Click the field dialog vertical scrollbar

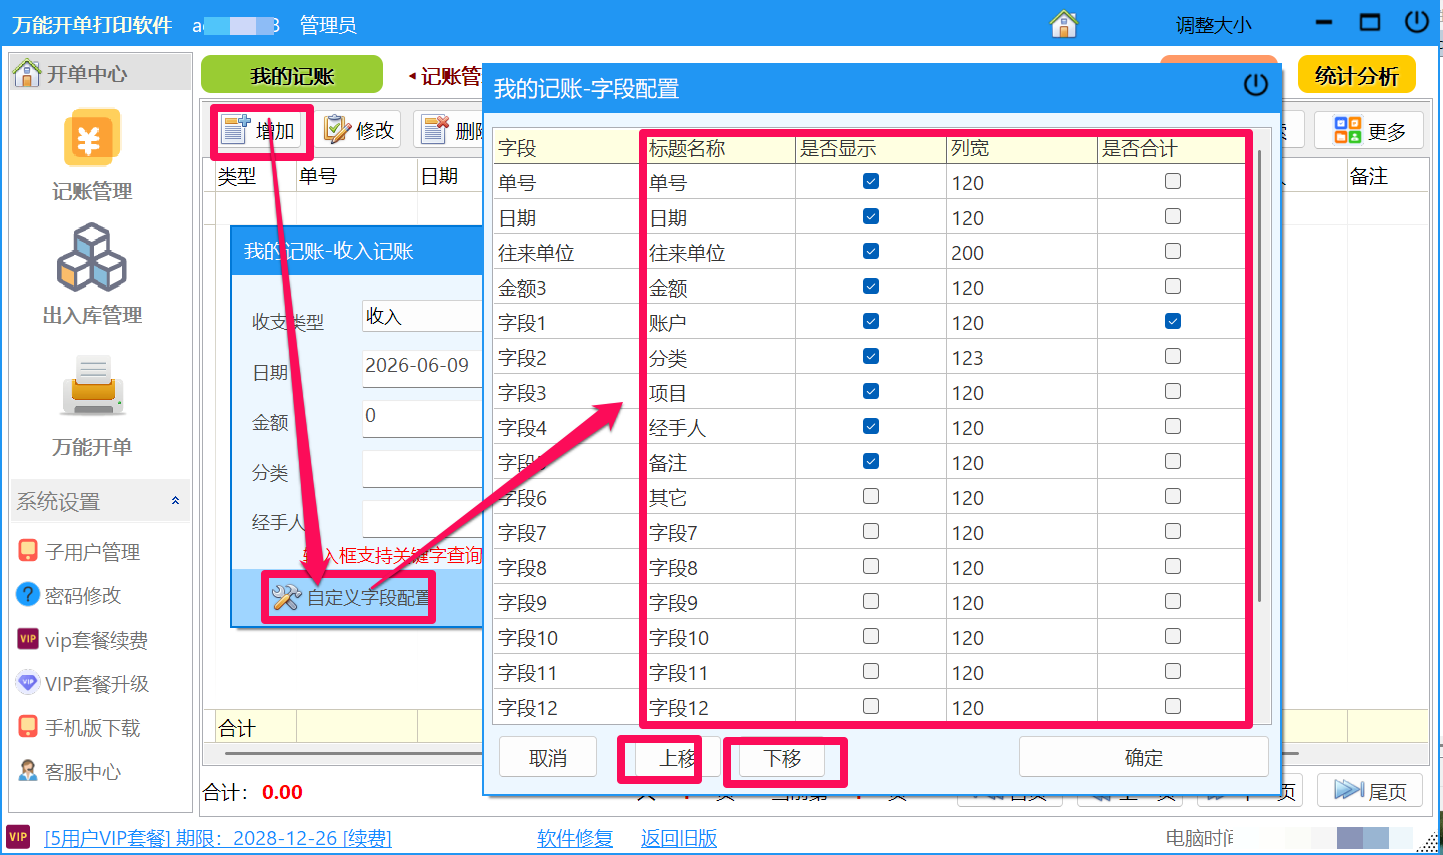tap(1259, 375)
